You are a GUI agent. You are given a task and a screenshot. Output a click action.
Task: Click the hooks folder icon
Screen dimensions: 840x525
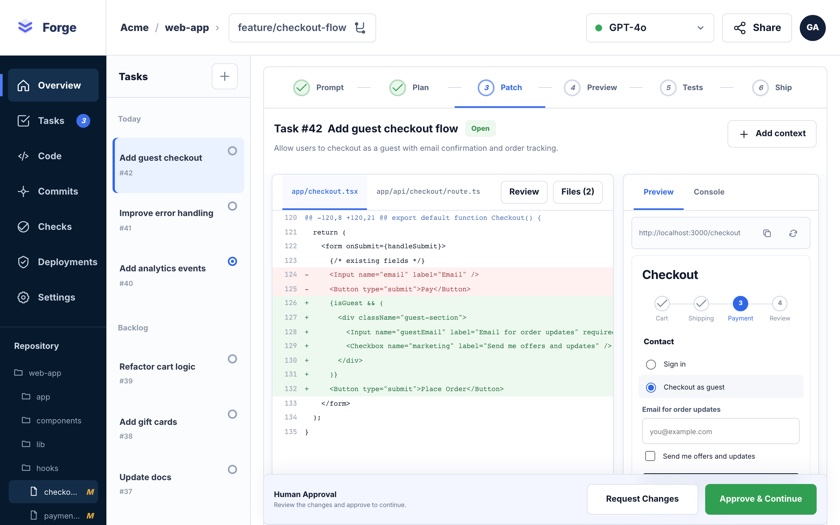(x=26, y=468)
